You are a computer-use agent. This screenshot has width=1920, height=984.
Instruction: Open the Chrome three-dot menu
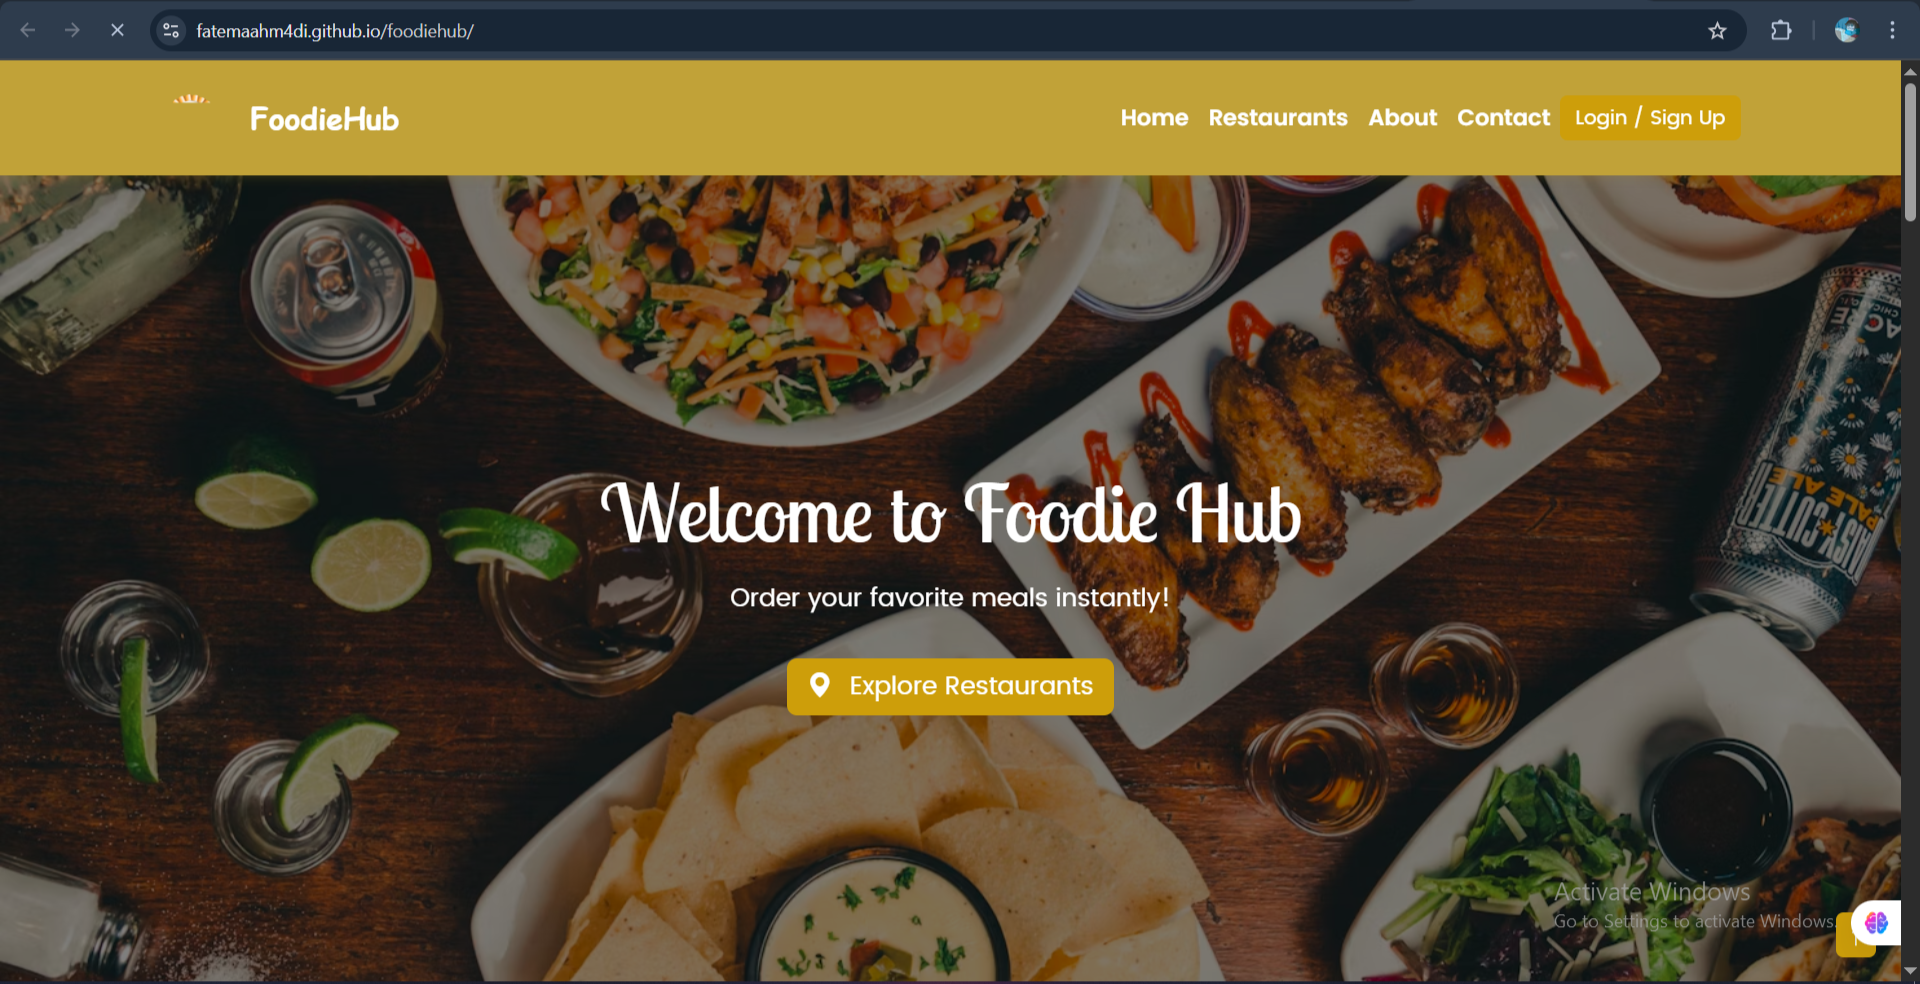pyautogui.click(x=1892, y=31)
